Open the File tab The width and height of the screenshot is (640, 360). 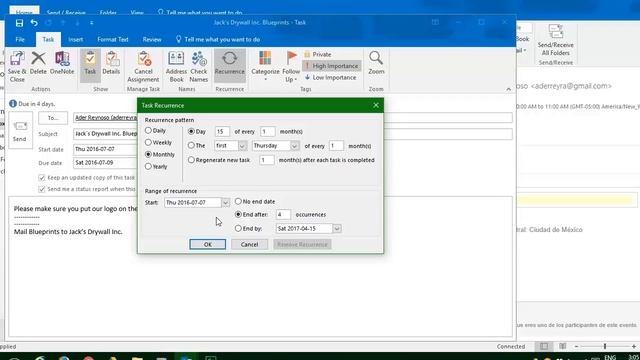pos(20,40)
